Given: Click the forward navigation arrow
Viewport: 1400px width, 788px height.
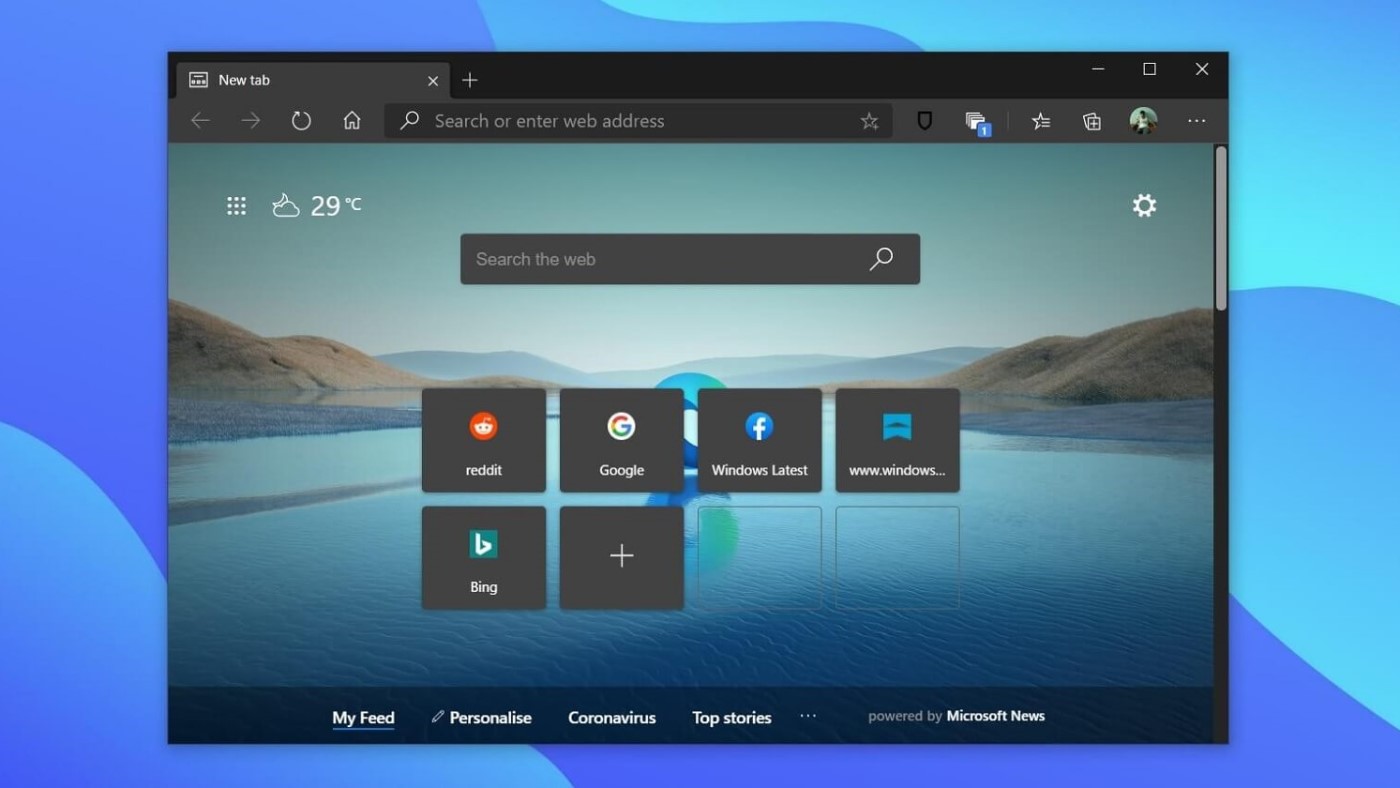Looking at the screenshot, I should (251, 121).
